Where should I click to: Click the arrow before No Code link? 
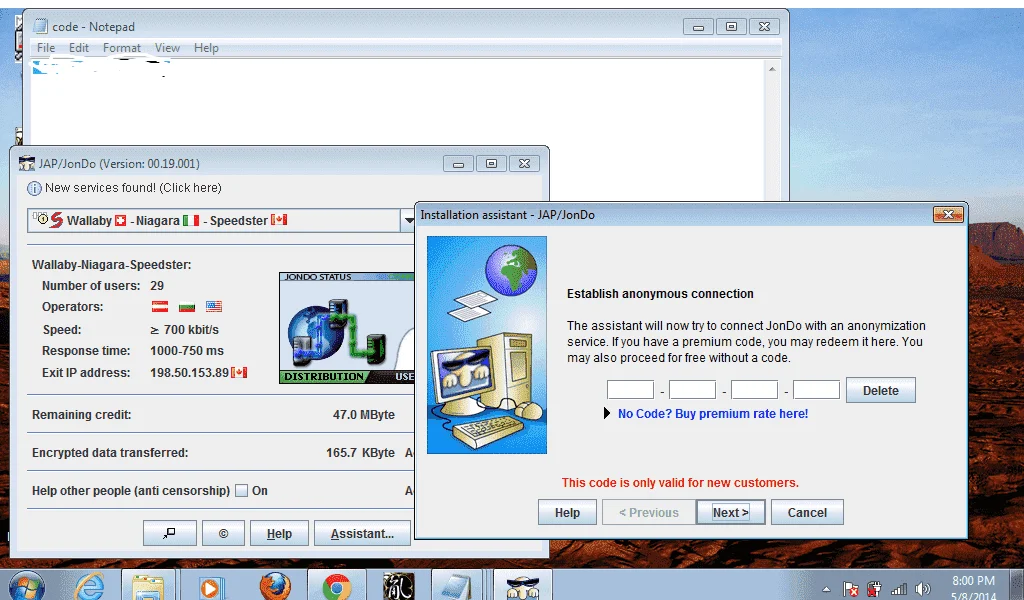(607, 413)
